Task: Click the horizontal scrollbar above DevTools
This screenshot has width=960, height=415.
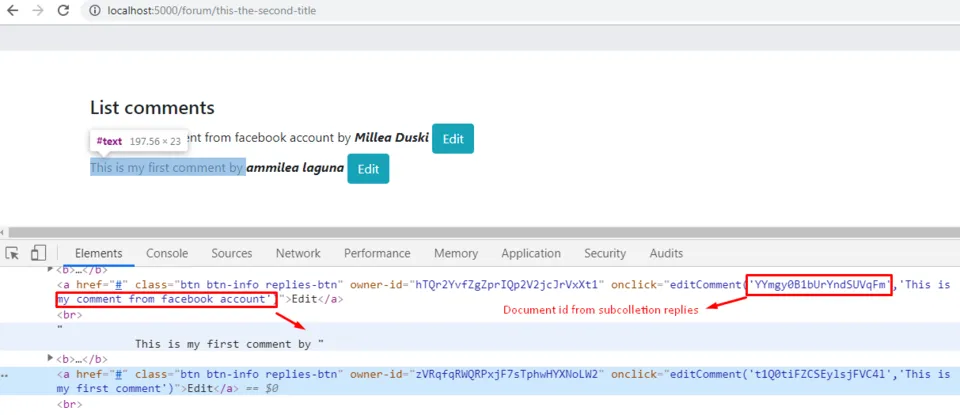Action: point(483,233)
